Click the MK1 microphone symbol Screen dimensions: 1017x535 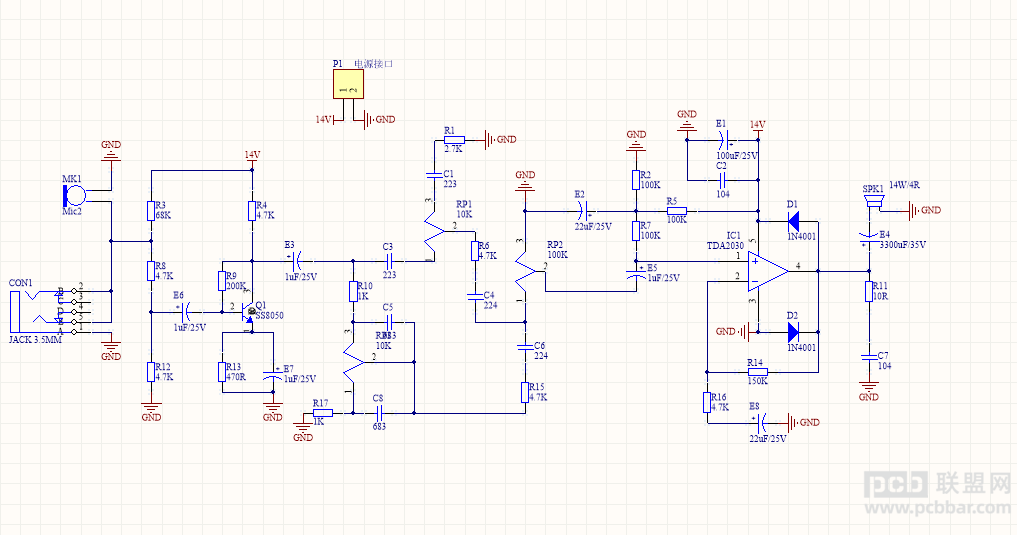pyautogui.click(x=74, y=195)
